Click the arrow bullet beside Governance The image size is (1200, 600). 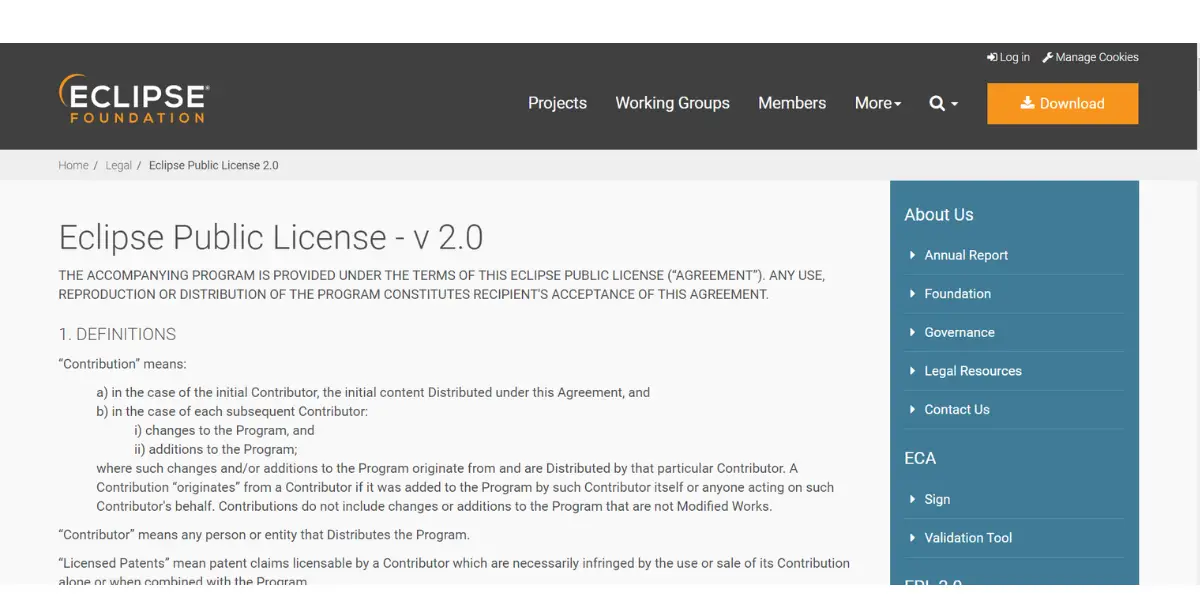[x=912, y=332]
